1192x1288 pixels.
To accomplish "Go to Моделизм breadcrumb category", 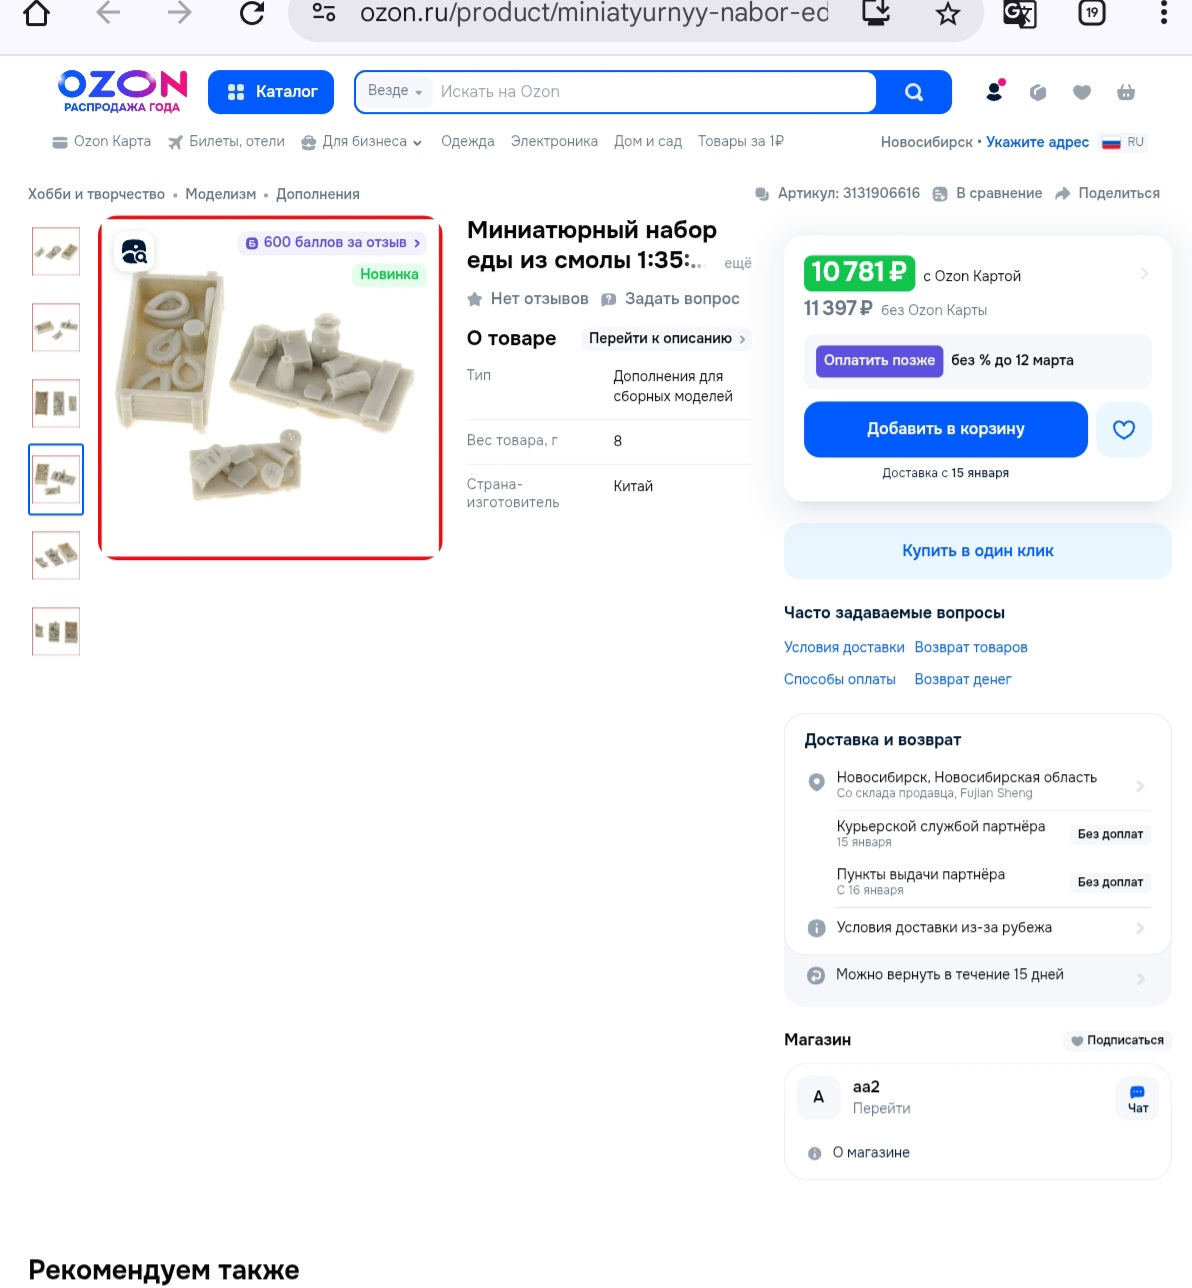I will tap(220, 194).
